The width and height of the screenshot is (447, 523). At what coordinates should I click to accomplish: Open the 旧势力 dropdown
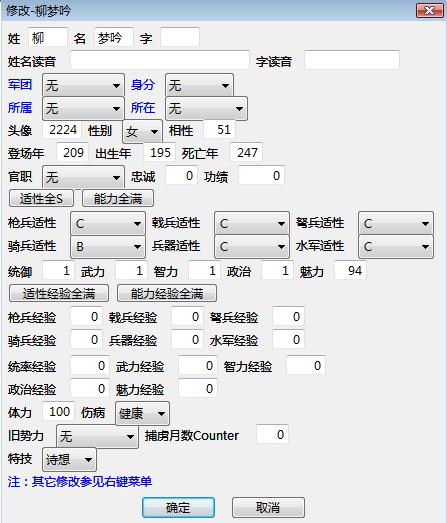[x=97, y=436]
